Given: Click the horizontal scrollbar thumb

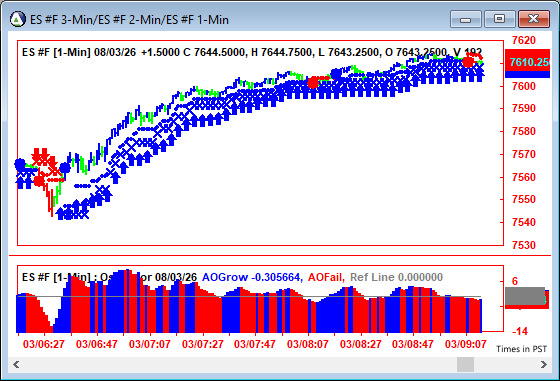Looking at the screenshot, I should pos(466,365).
